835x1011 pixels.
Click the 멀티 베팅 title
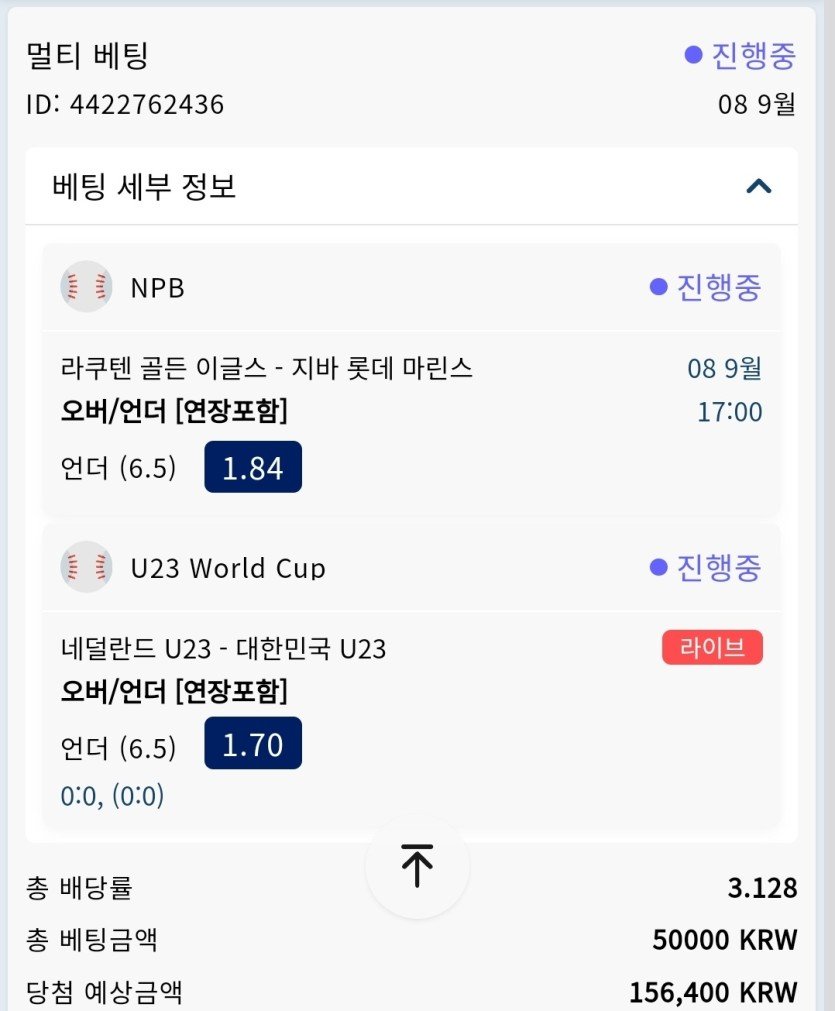pos(88,56)
